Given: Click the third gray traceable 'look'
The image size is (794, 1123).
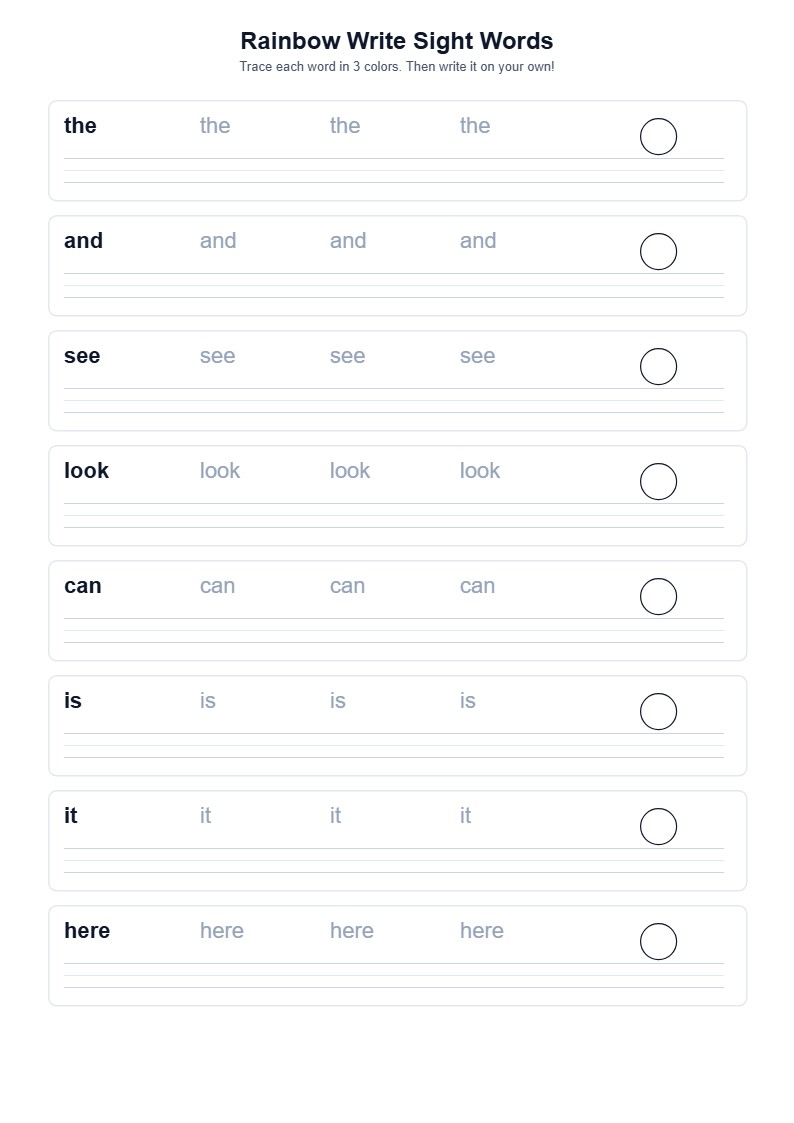Looking at the screenshot, I should pos(480,471).
